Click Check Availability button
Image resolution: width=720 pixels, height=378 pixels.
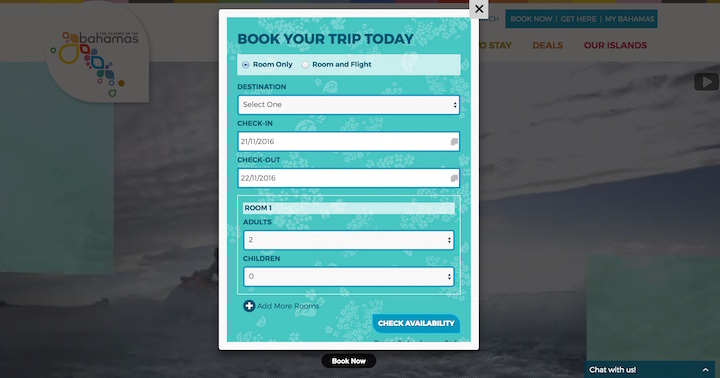pyautogui.click(x=416, y=323)
